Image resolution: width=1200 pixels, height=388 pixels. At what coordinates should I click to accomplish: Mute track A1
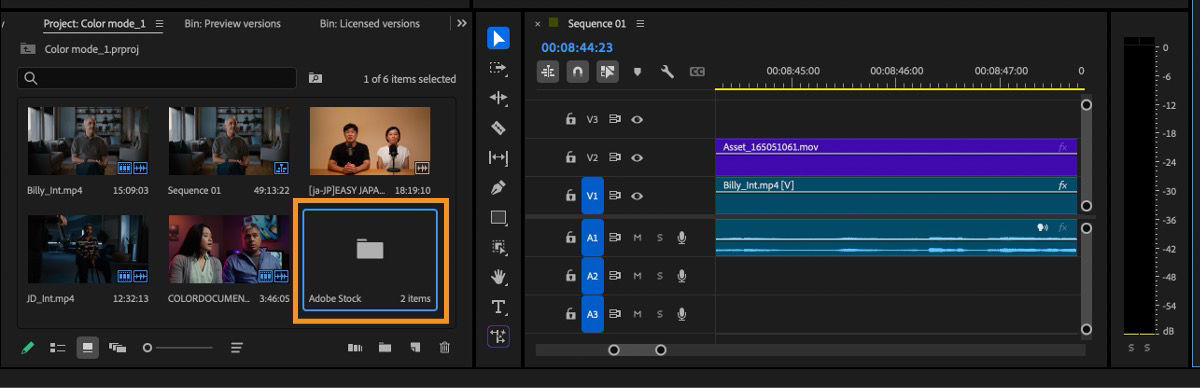click(638, 238)
